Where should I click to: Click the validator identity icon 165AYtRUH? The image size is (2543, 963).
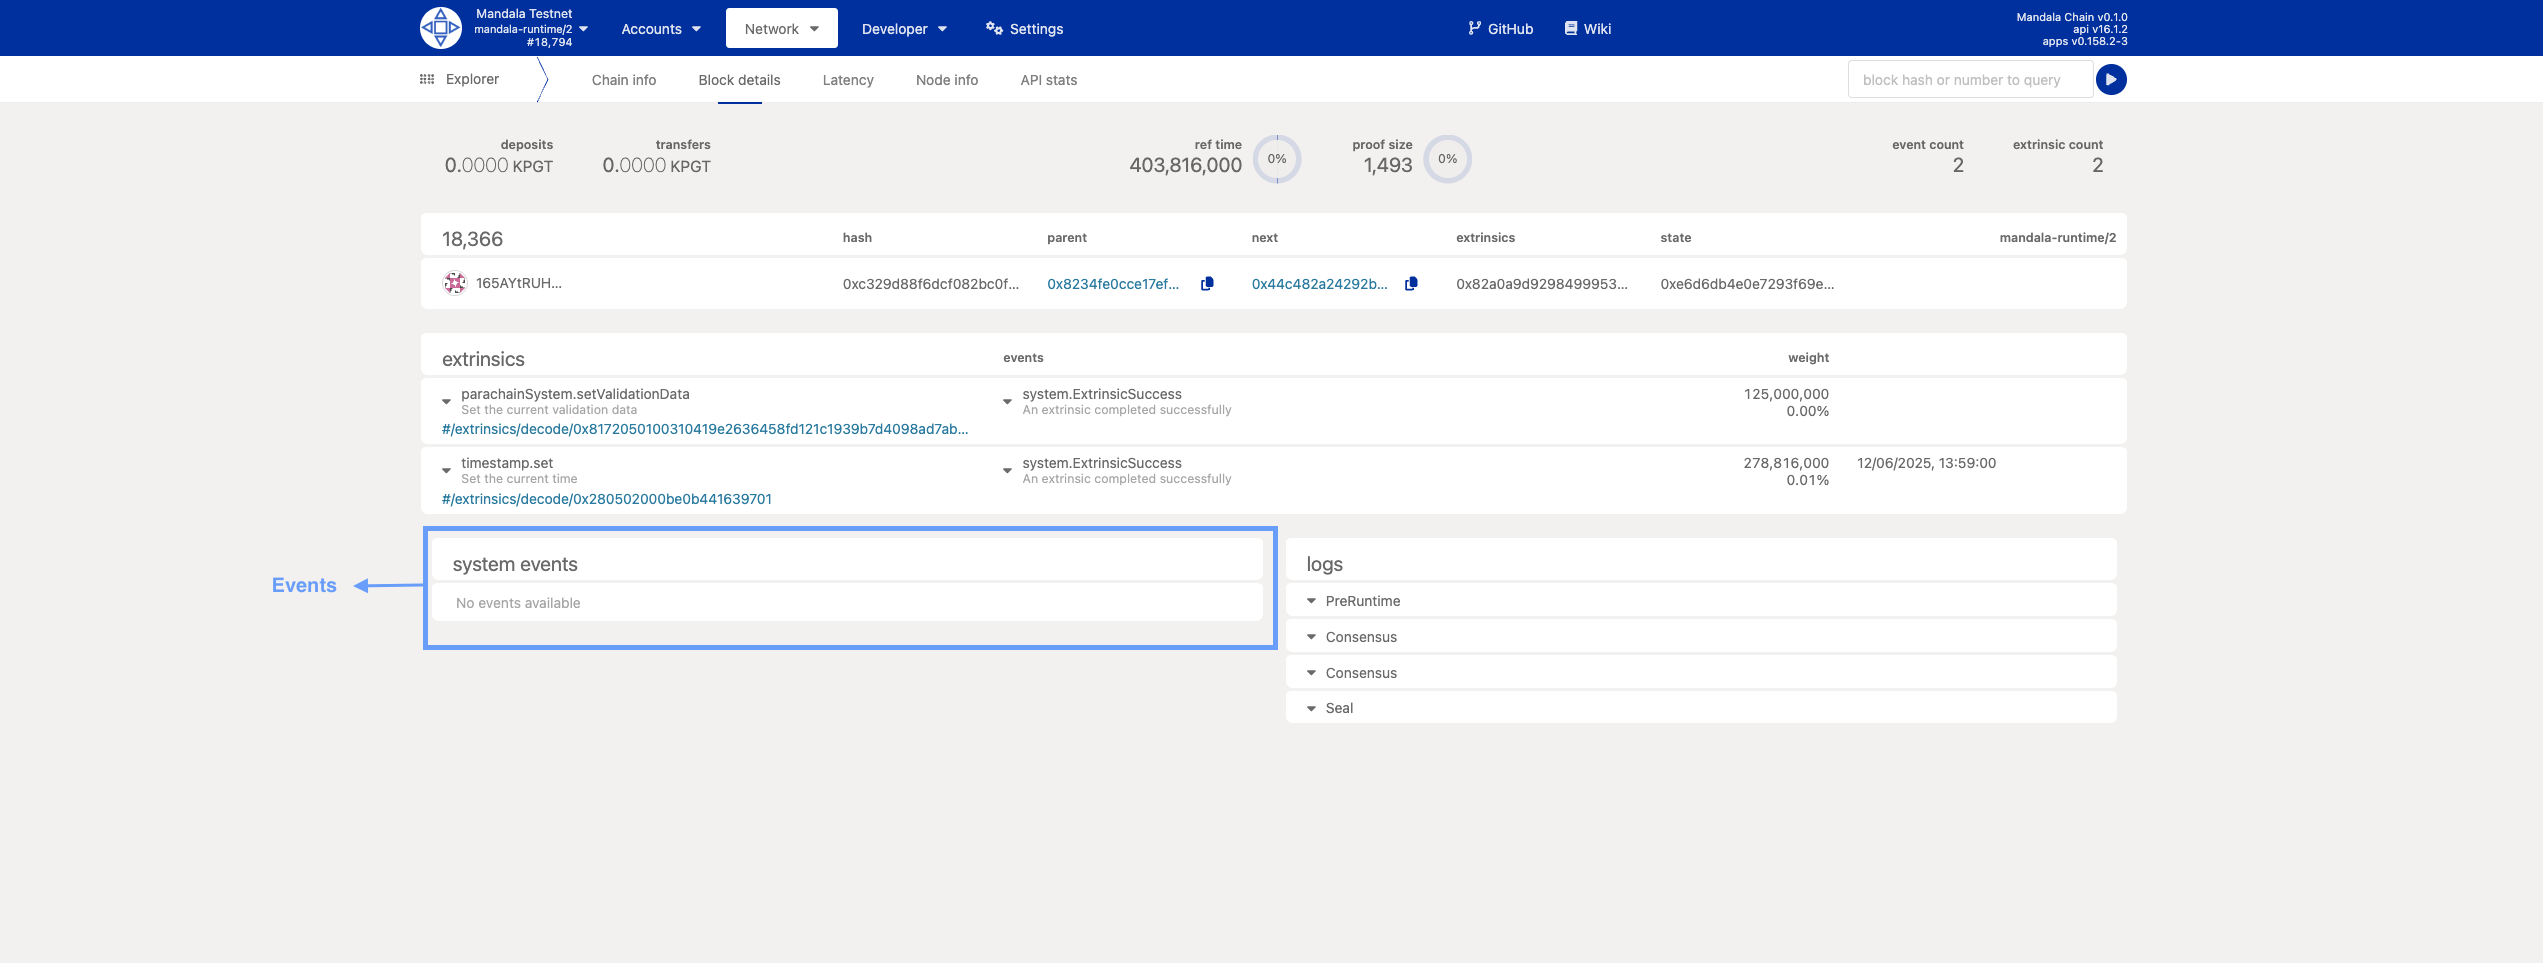click(x=455, y=283)
